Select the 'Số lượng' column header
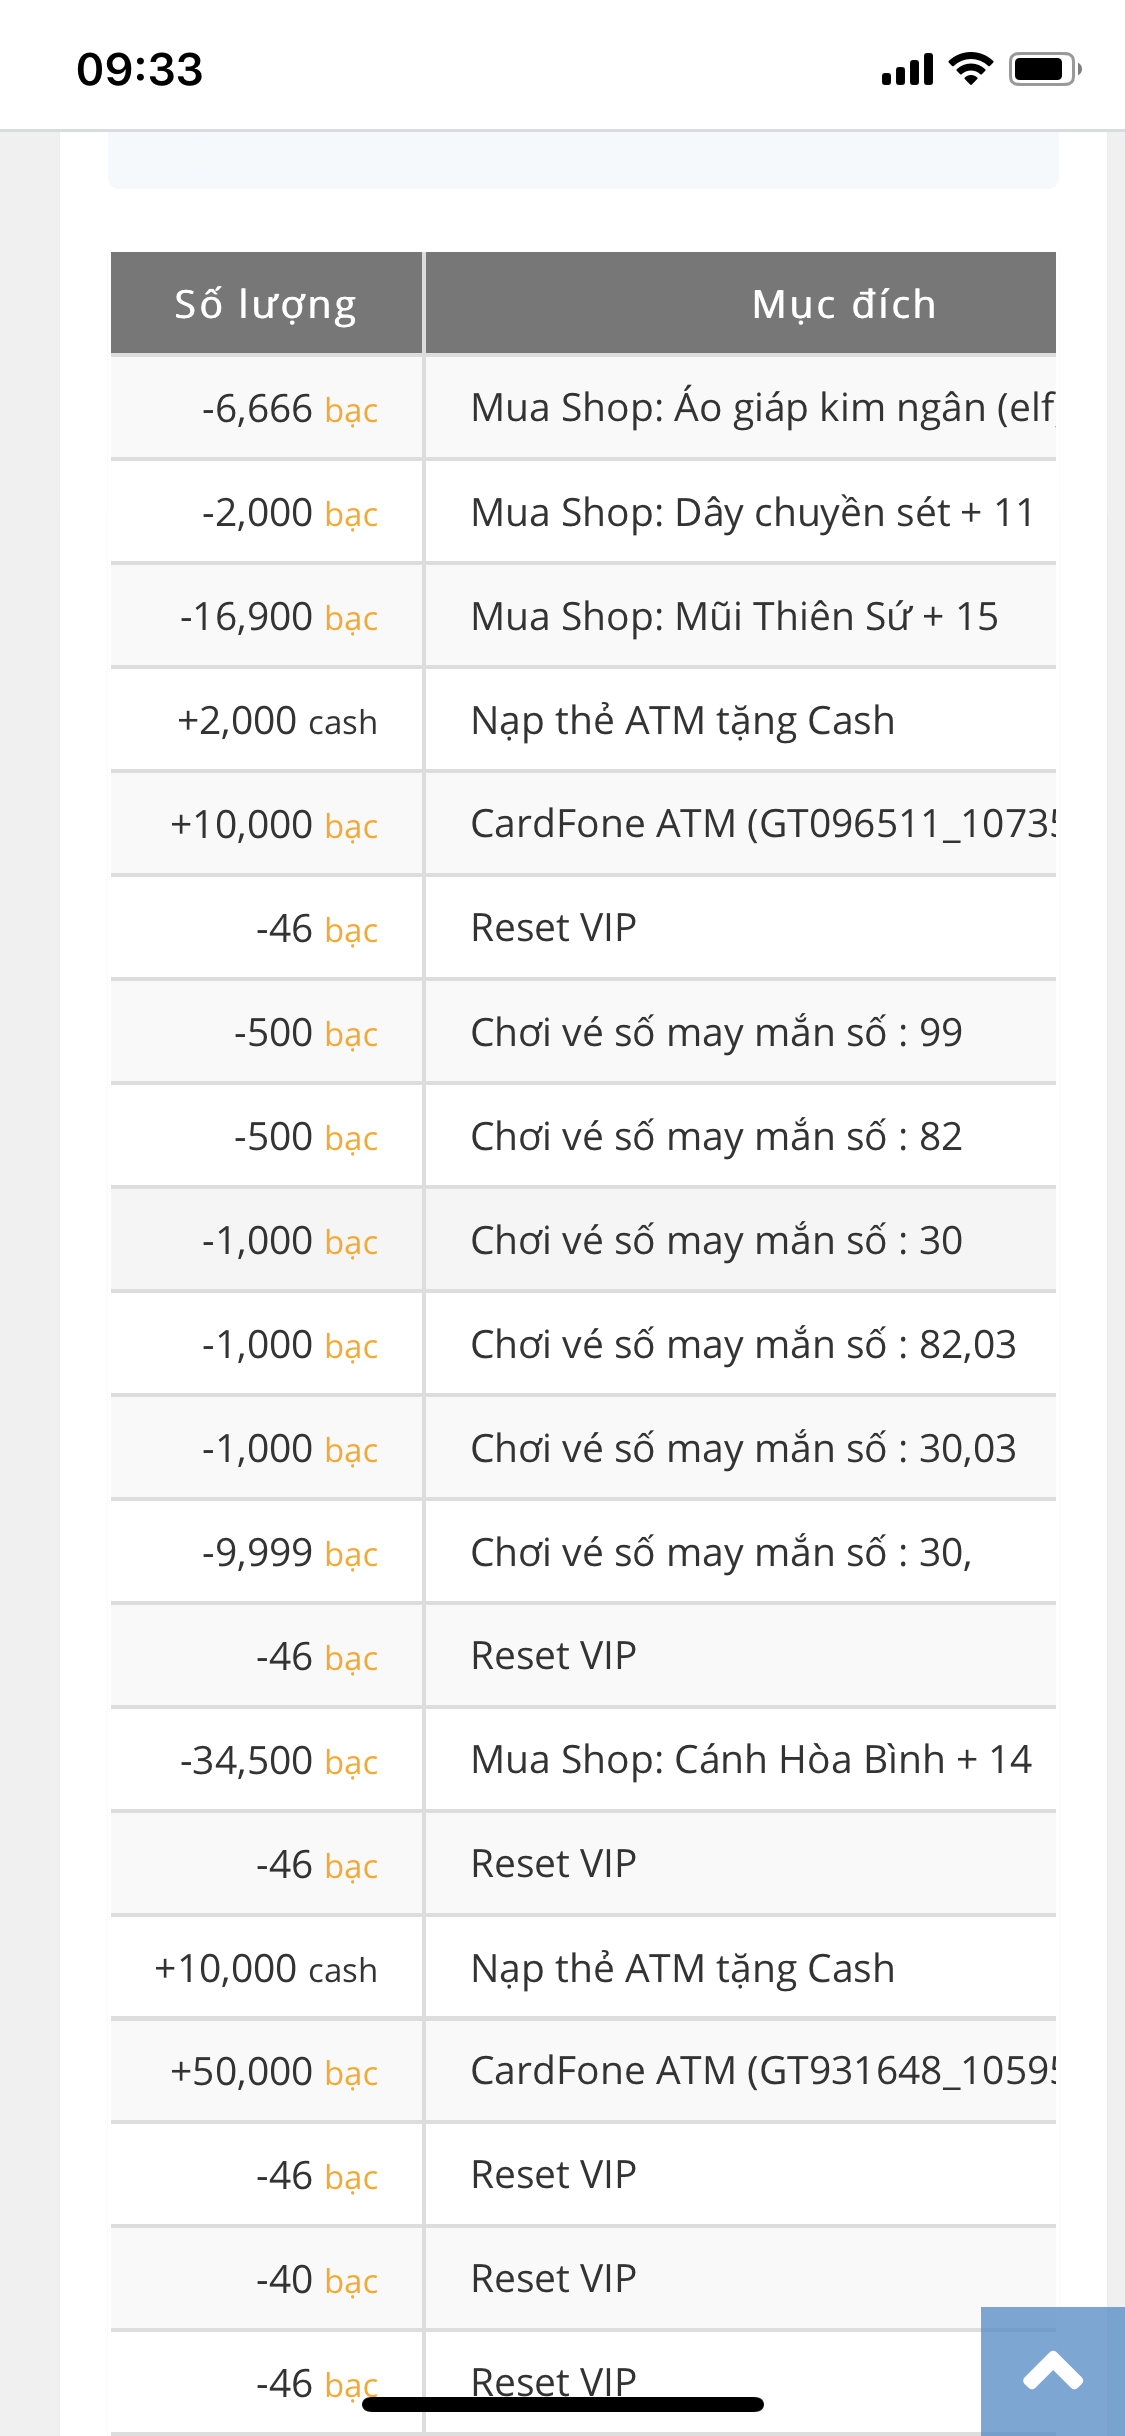Viewport: 1125px width, 2436px height. pyautogui.click(x=266, y=304)
